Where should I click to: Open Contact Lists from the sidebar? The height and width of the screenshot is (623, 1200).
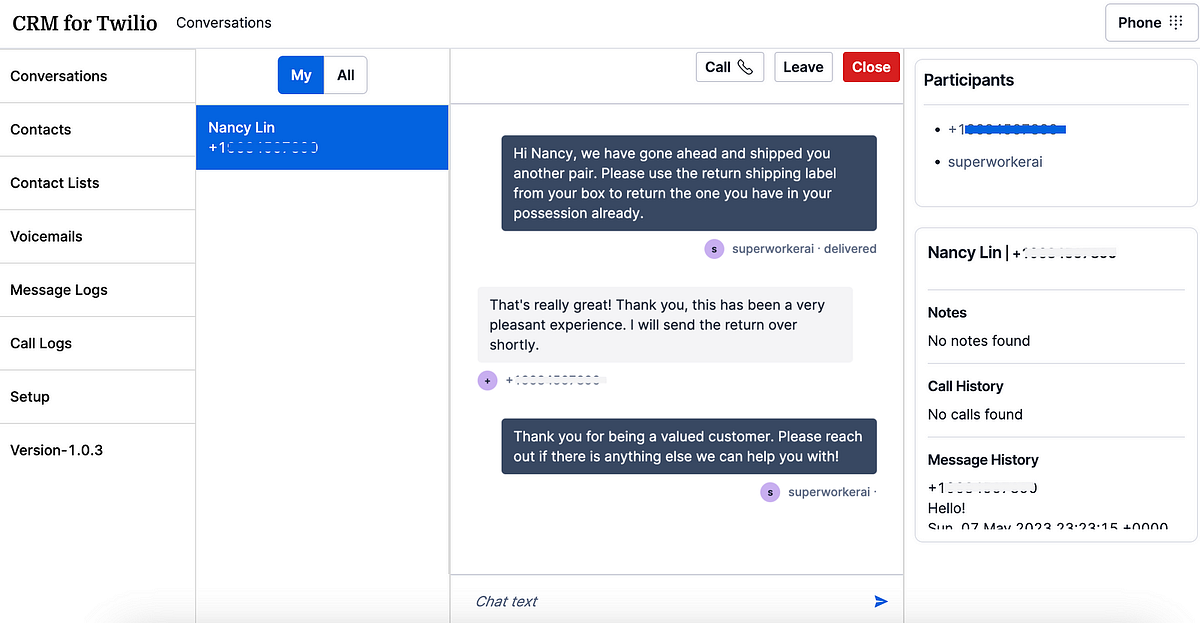[52, 183]
